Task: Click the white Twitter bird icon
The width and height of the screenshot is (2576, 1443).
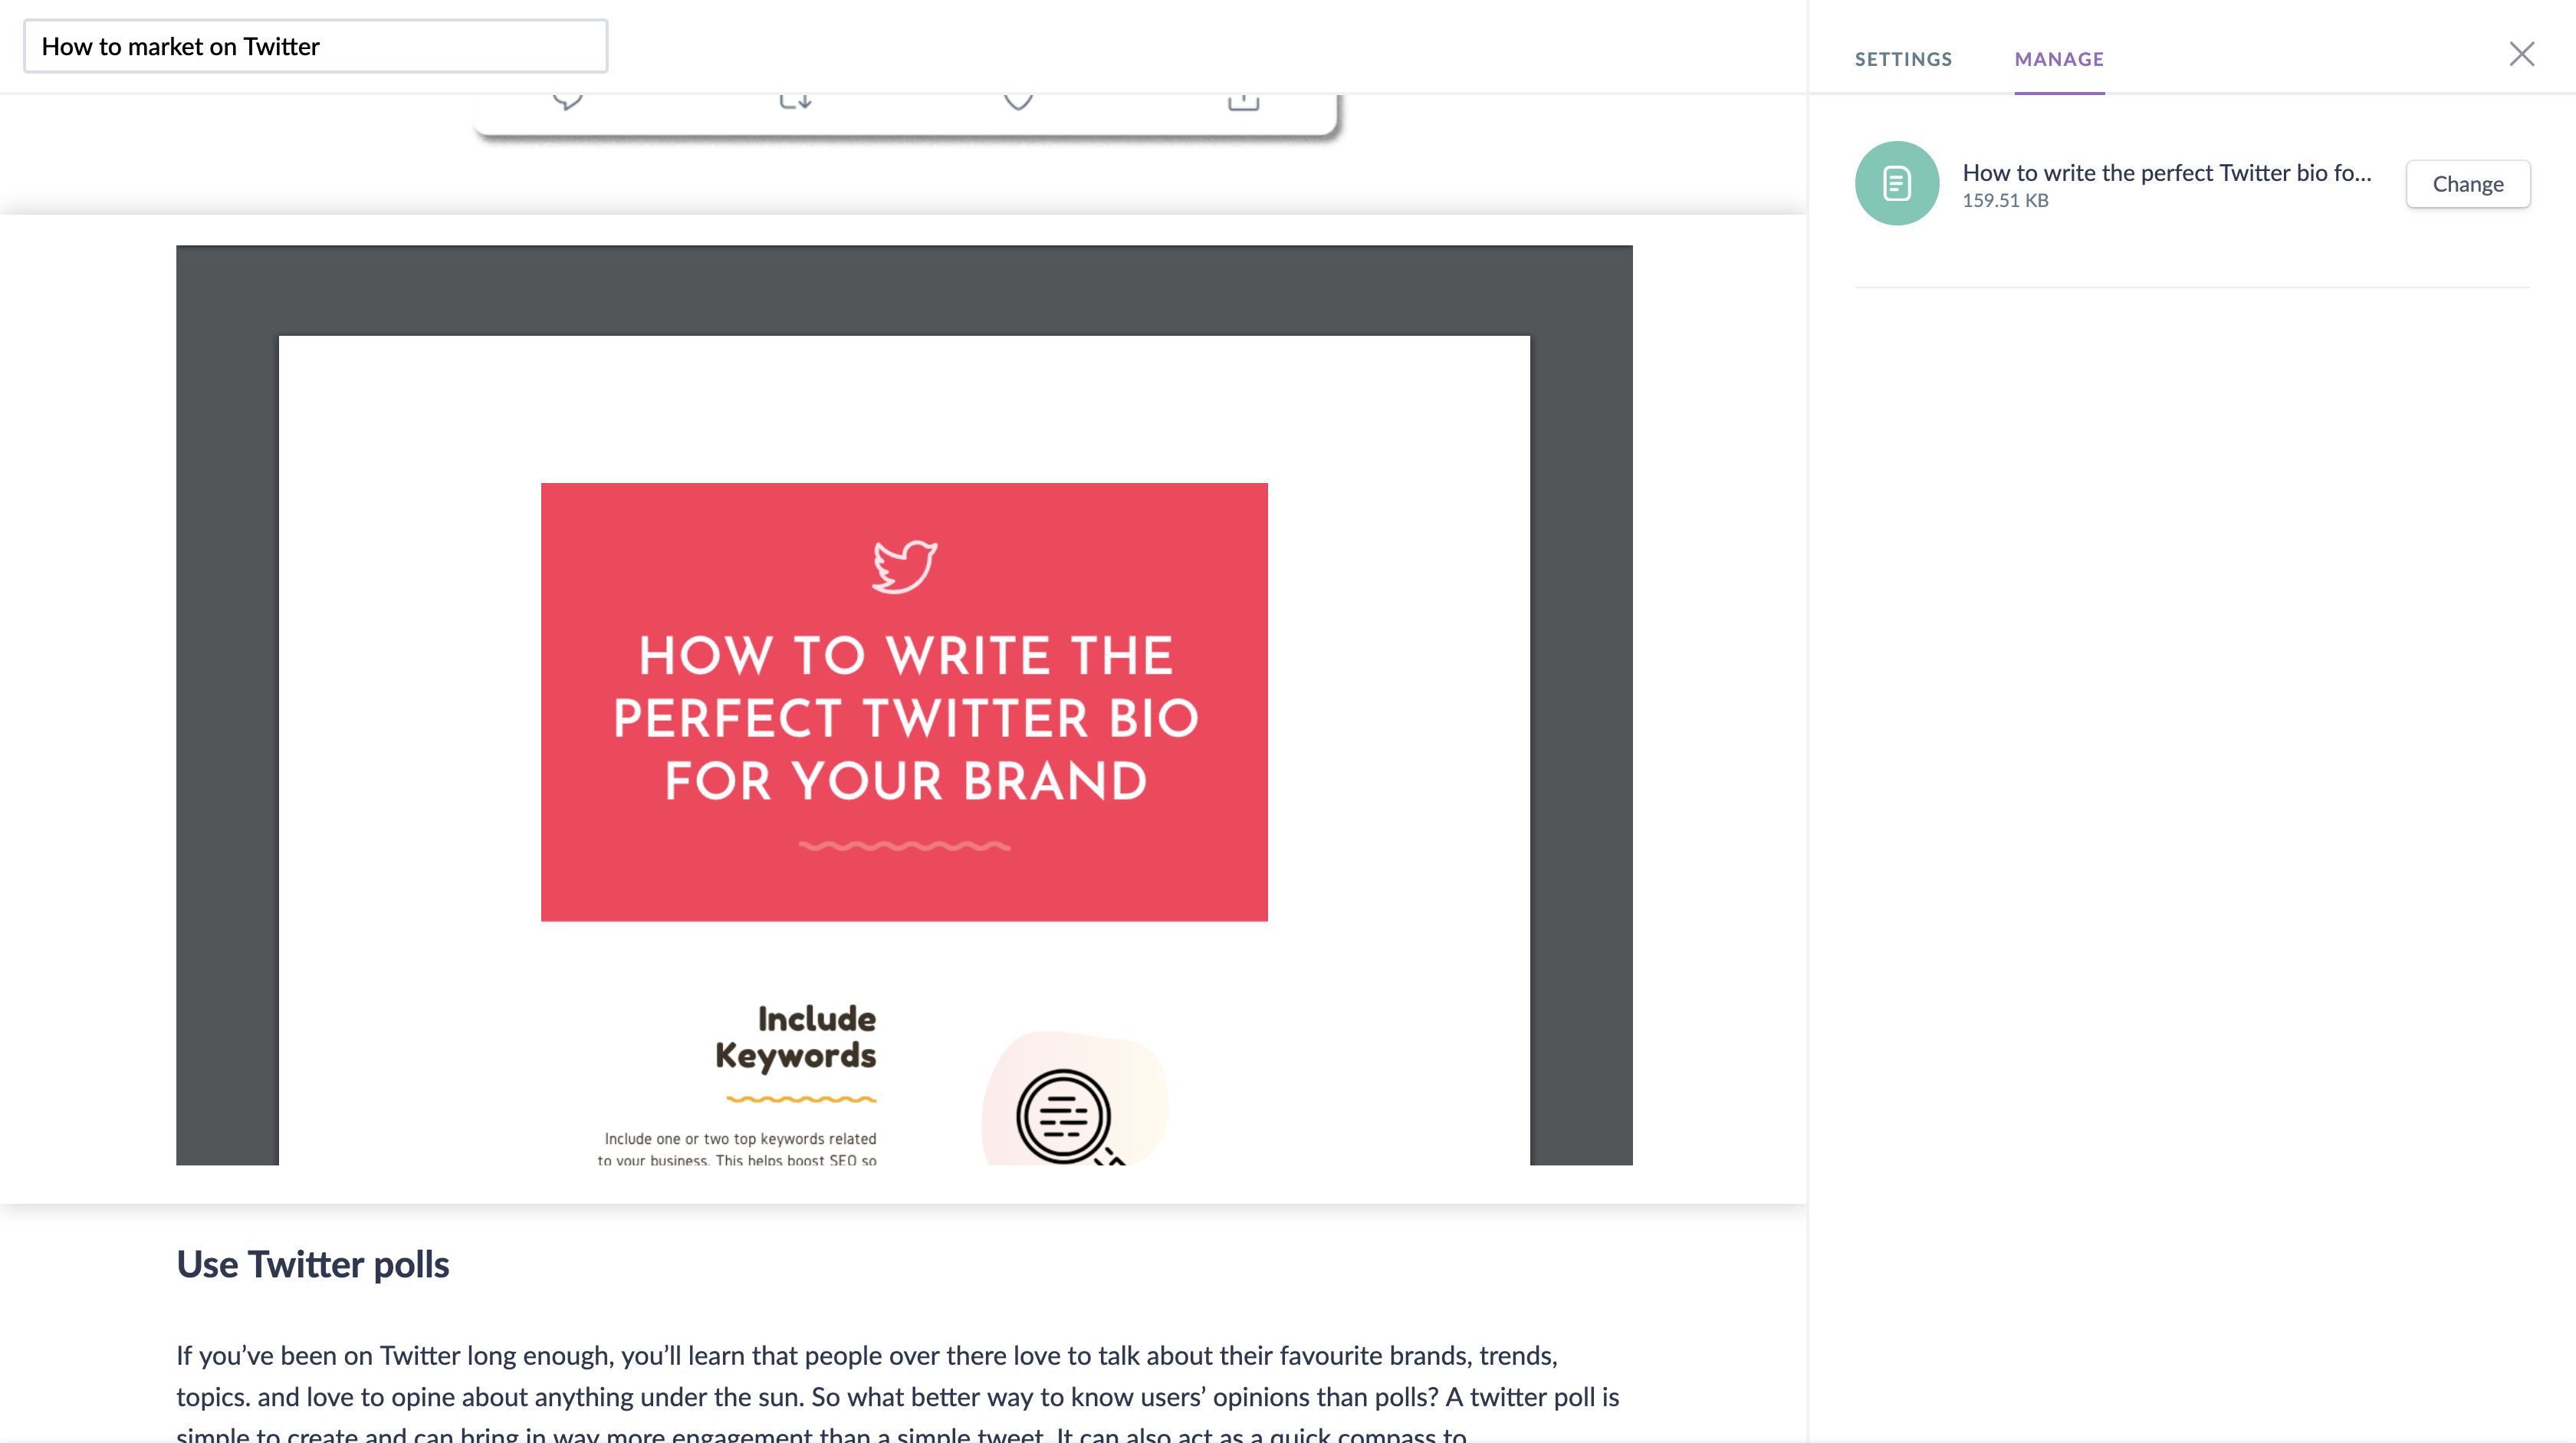Action: (904, 567)
